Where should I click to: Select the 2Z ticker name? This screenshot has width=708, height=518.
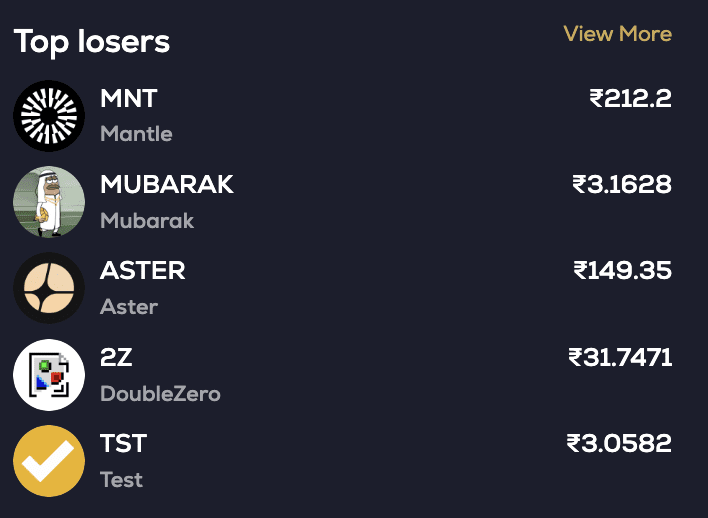click(116, 357)
